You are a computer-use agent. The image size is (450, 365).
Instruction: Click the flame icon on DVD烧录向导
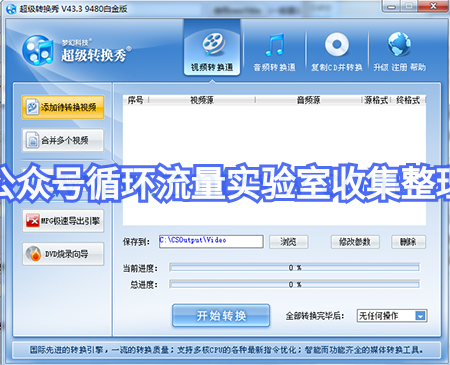coord(33,254)
